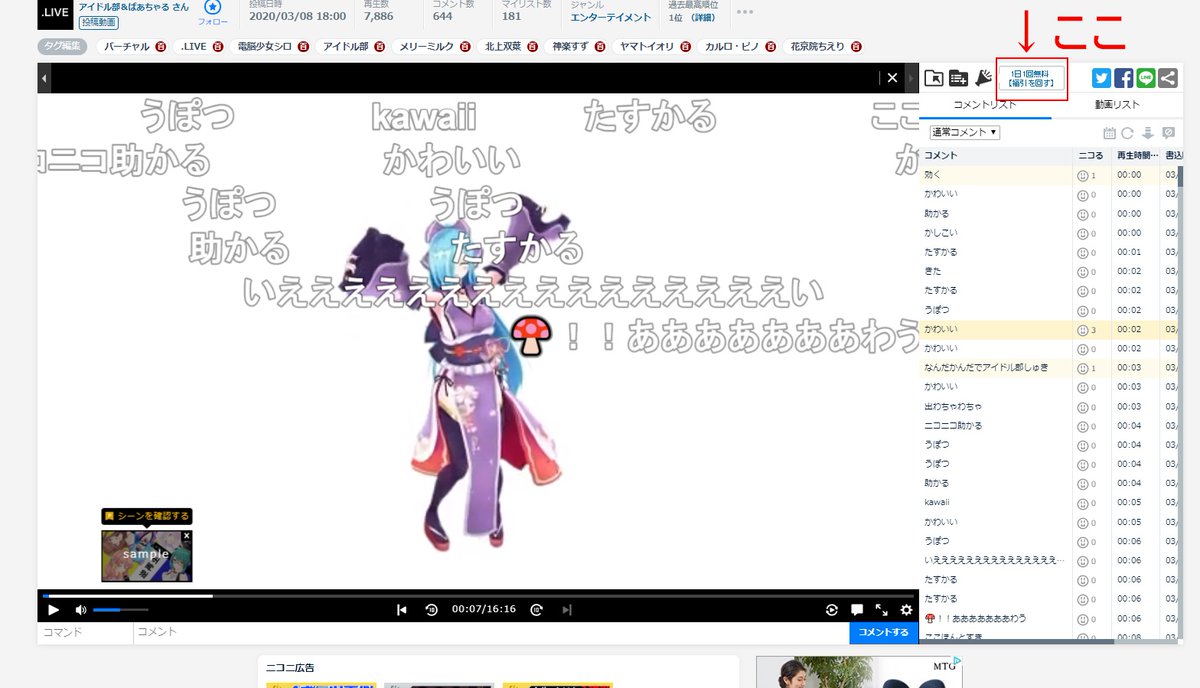Select the kawaii comment row
1200x688 pixels.
click(x=1046, y=502)
